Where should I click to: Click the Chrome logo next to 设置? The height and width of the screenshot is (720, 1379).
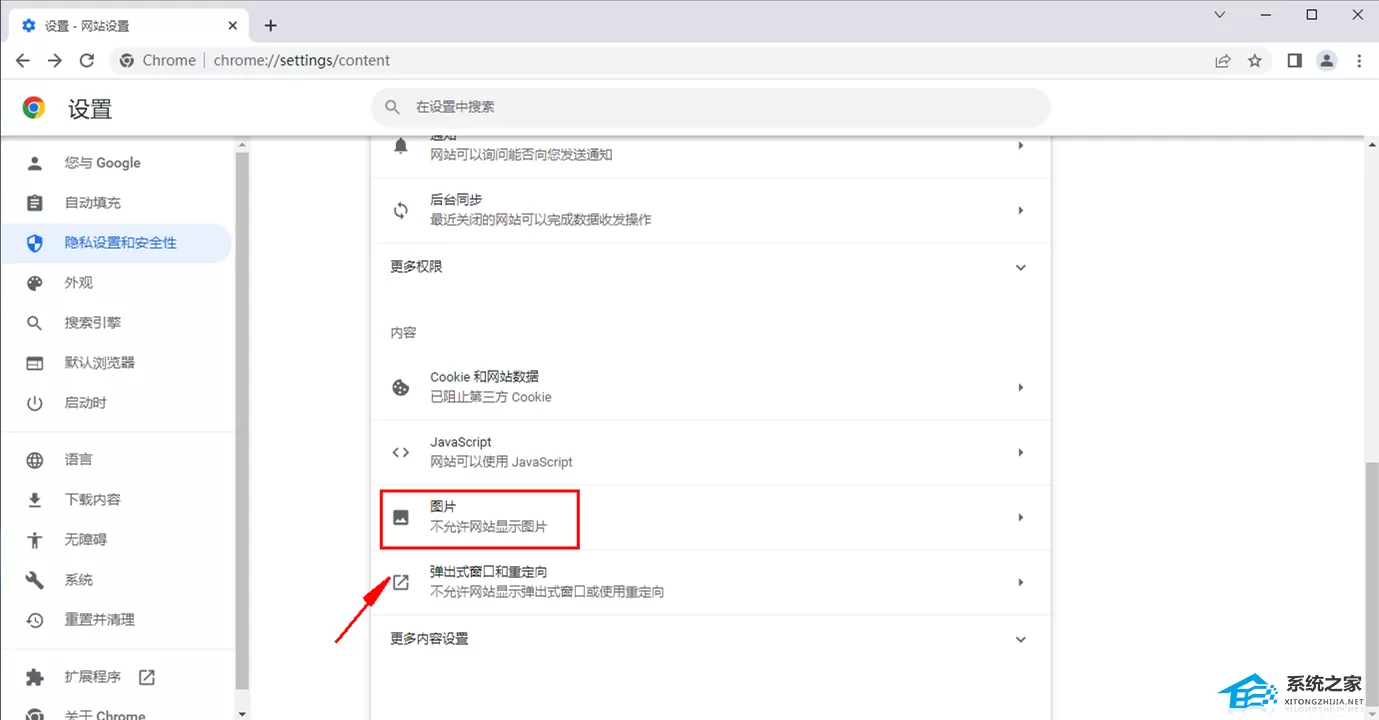(34, 108)
